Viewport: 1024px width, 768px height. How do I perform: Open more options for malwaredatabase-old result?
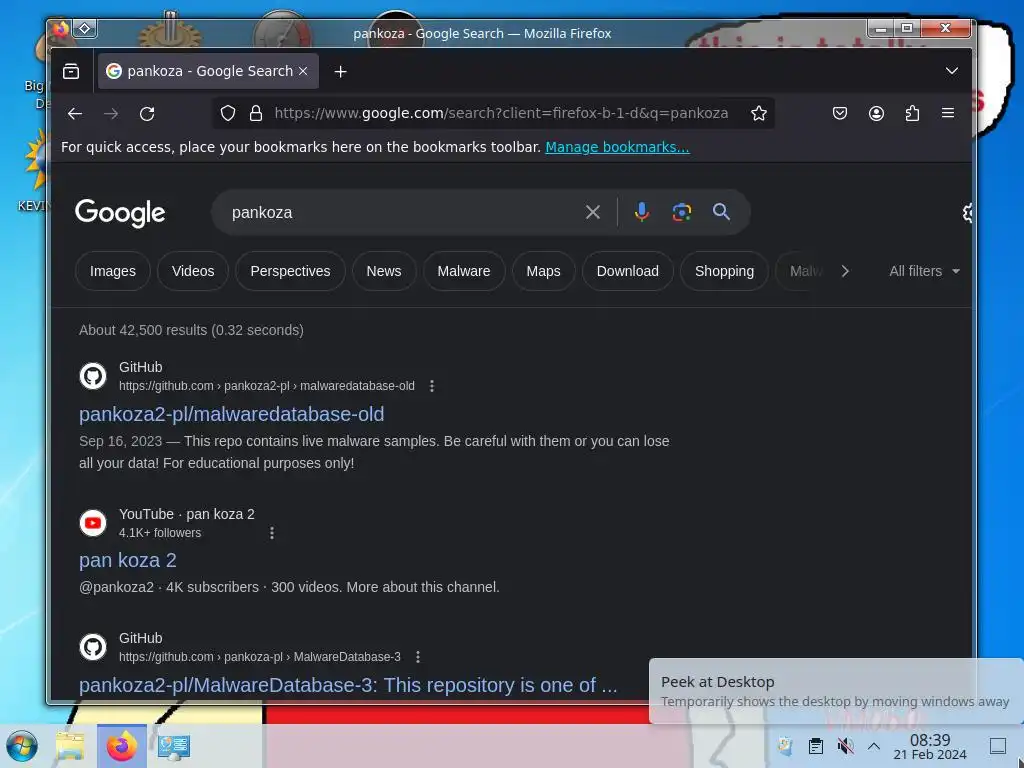(x=432, y=386)
